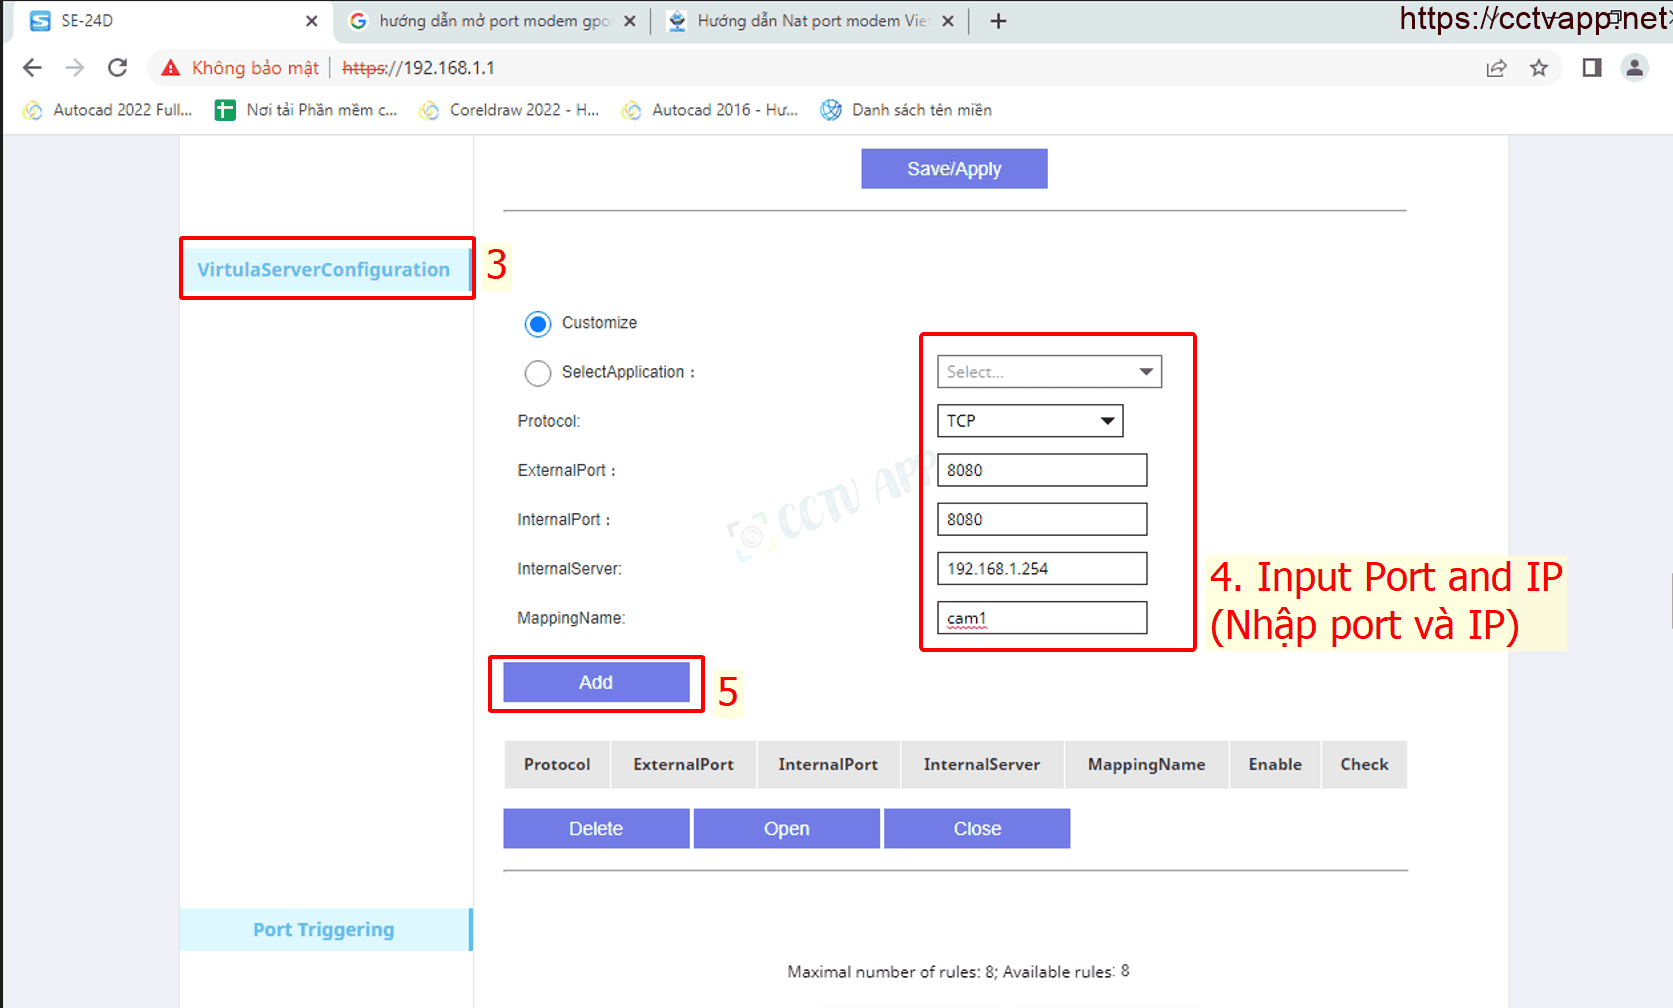The image size is (1673, 1008).
Task: Open the Port Triggering menu item
Action: coord(323,930)
